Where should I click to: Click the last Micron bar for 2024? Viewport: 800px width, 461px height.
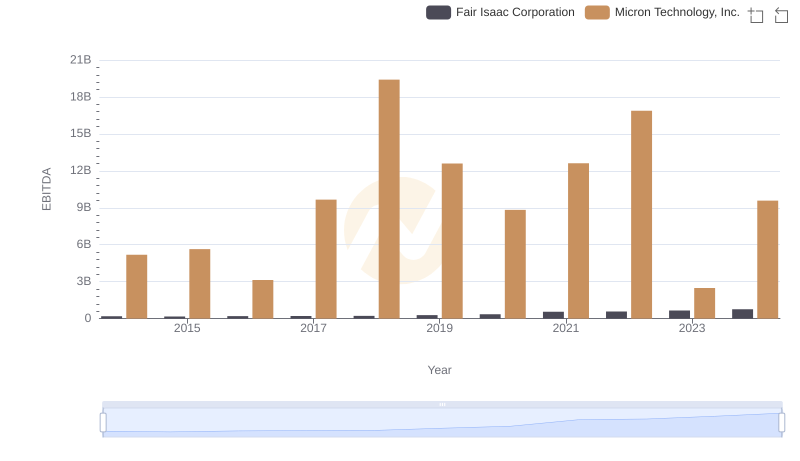(x=767, y=260)
